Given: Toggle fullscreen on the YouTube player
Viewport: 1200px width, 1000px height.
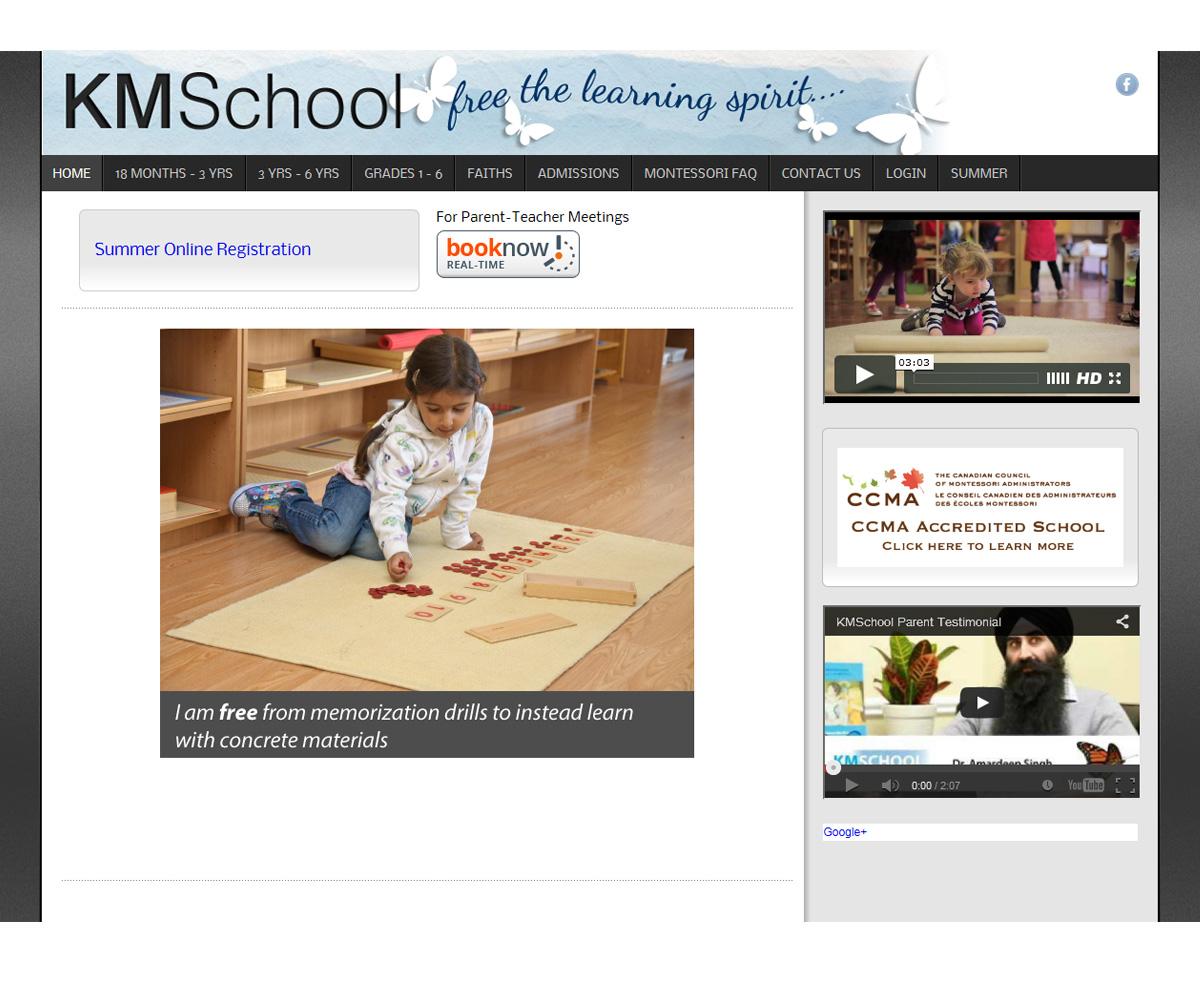Looking at the screenshot, I should pos(1125,785).
